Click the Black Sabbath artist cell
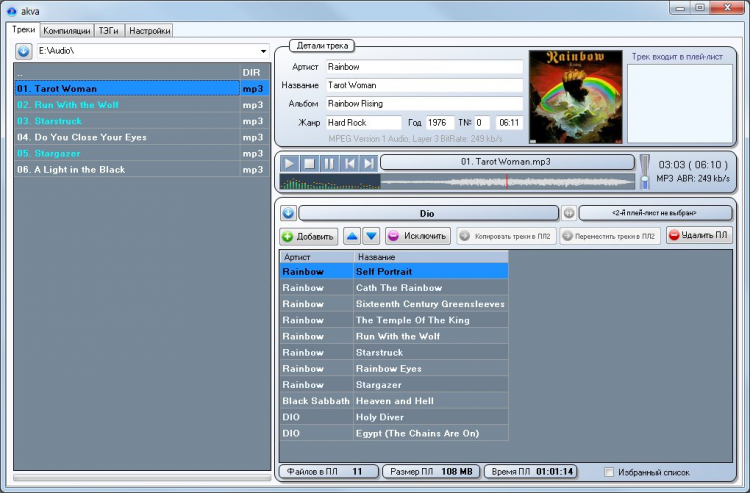 (x=316, y=401)
